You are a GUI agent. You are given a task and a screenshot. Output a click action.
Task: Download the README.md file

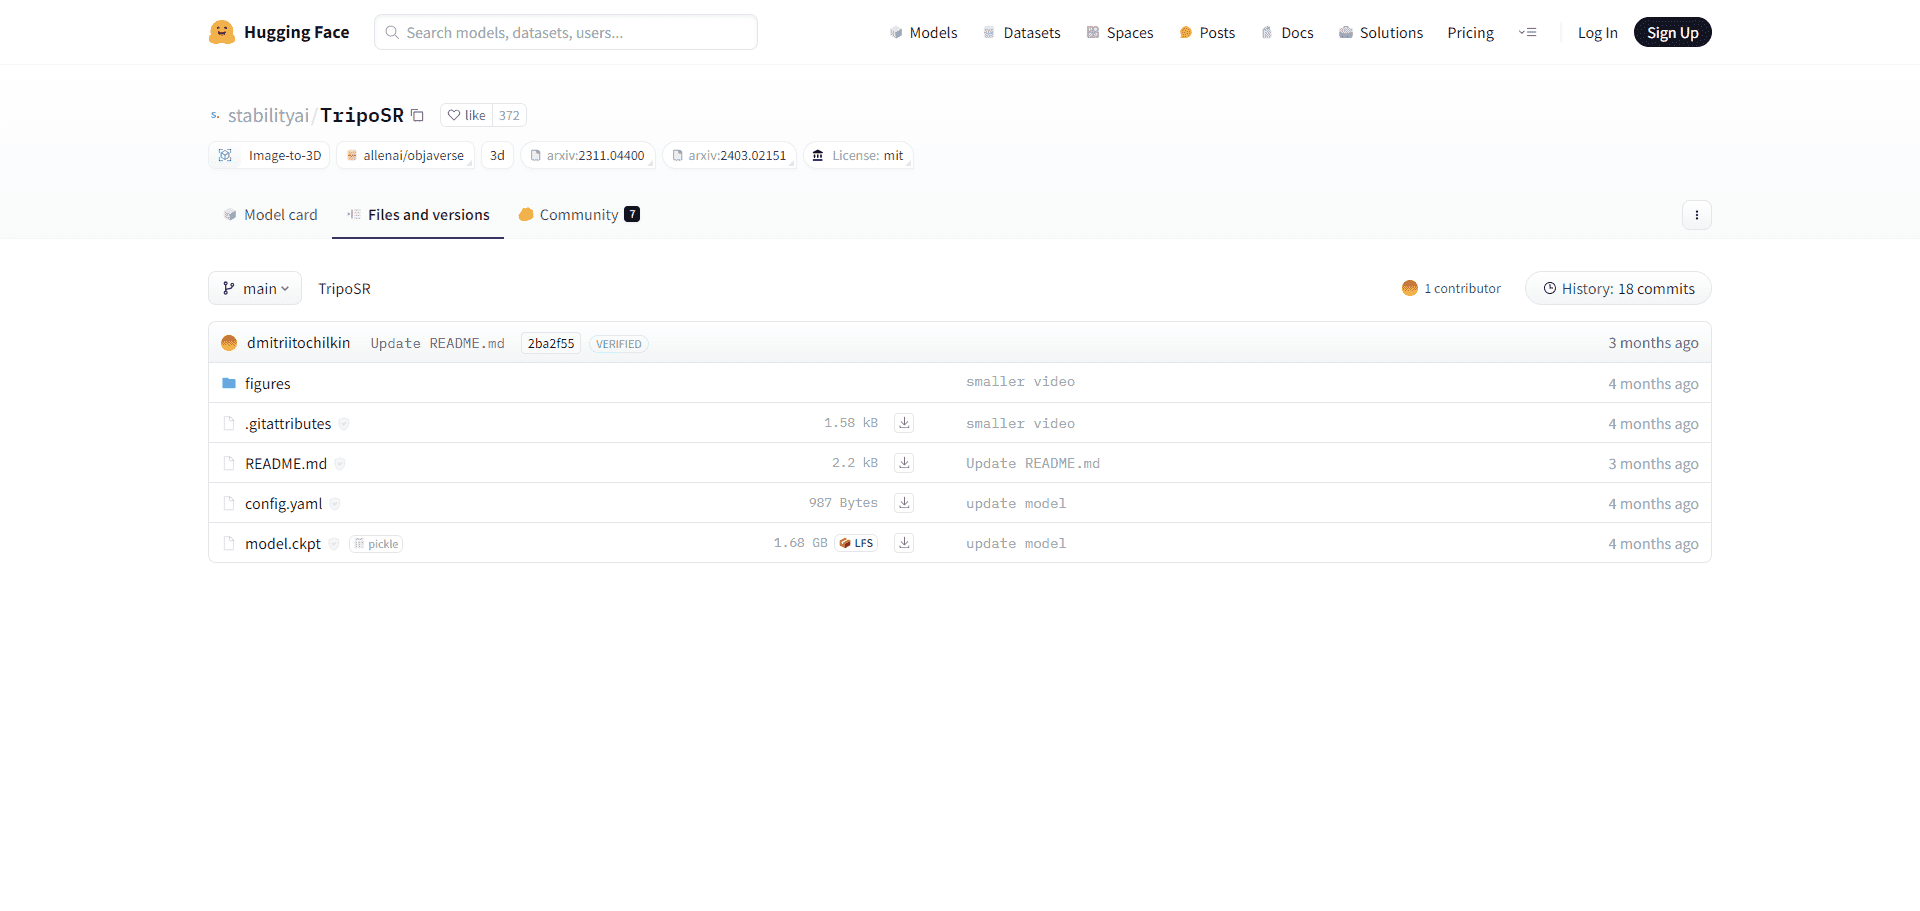point(904,463)
